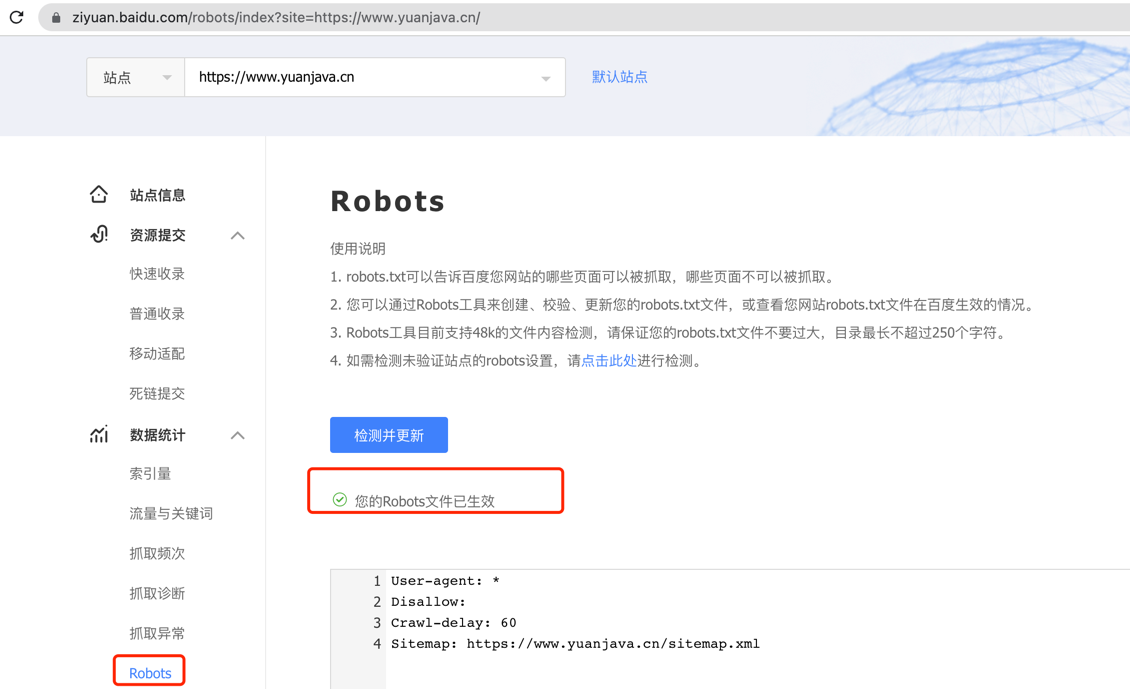Open 死链提交 in sidebar
This screenshot has height=689, width=1130.
point(157,394)
